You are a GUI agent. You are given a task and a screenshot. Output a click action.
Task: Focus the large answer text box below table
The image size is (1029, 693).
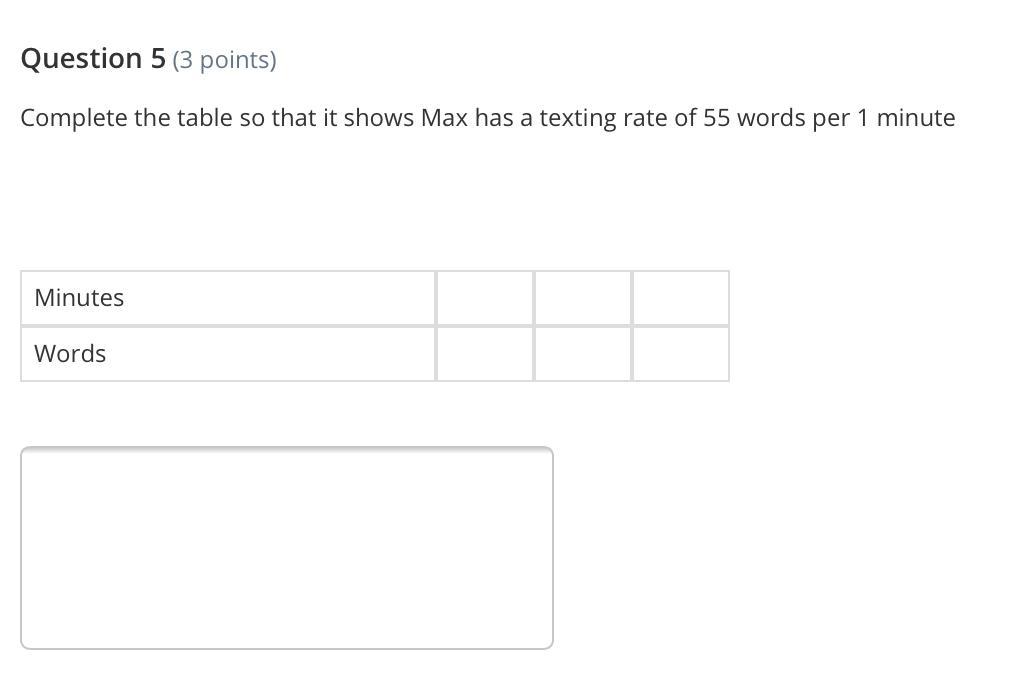click(x=287, y=548)
